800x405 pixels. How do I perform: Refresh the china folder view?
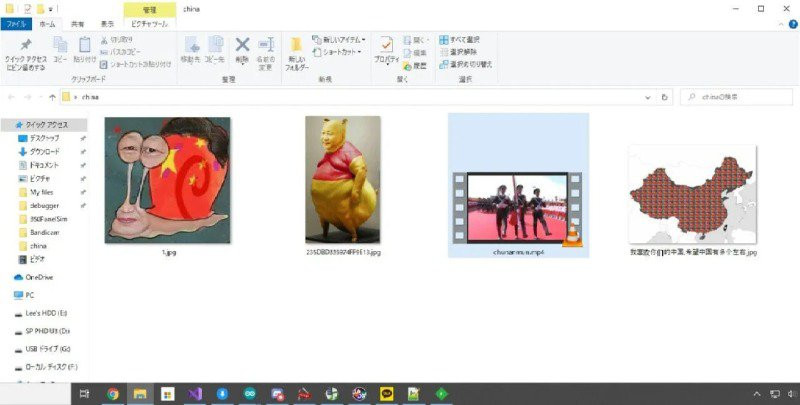[x=666, y=97]
